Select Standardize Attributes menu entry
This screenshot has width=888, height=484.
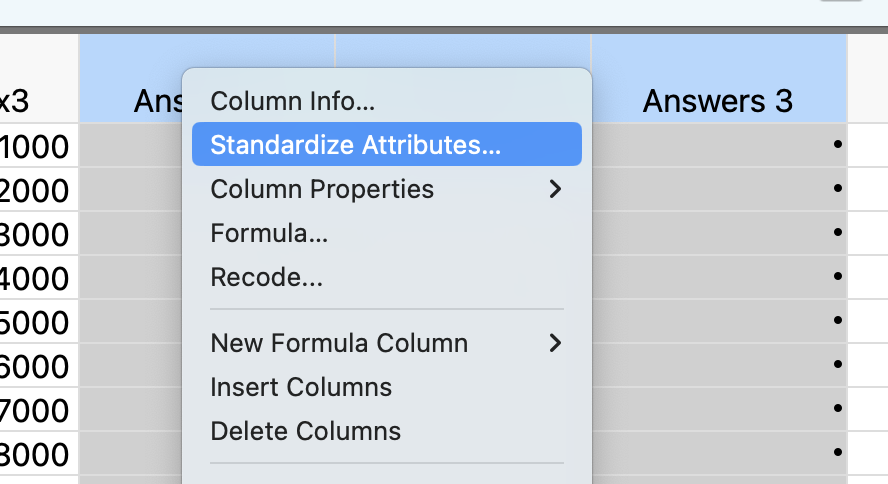[x=355, y=145]
